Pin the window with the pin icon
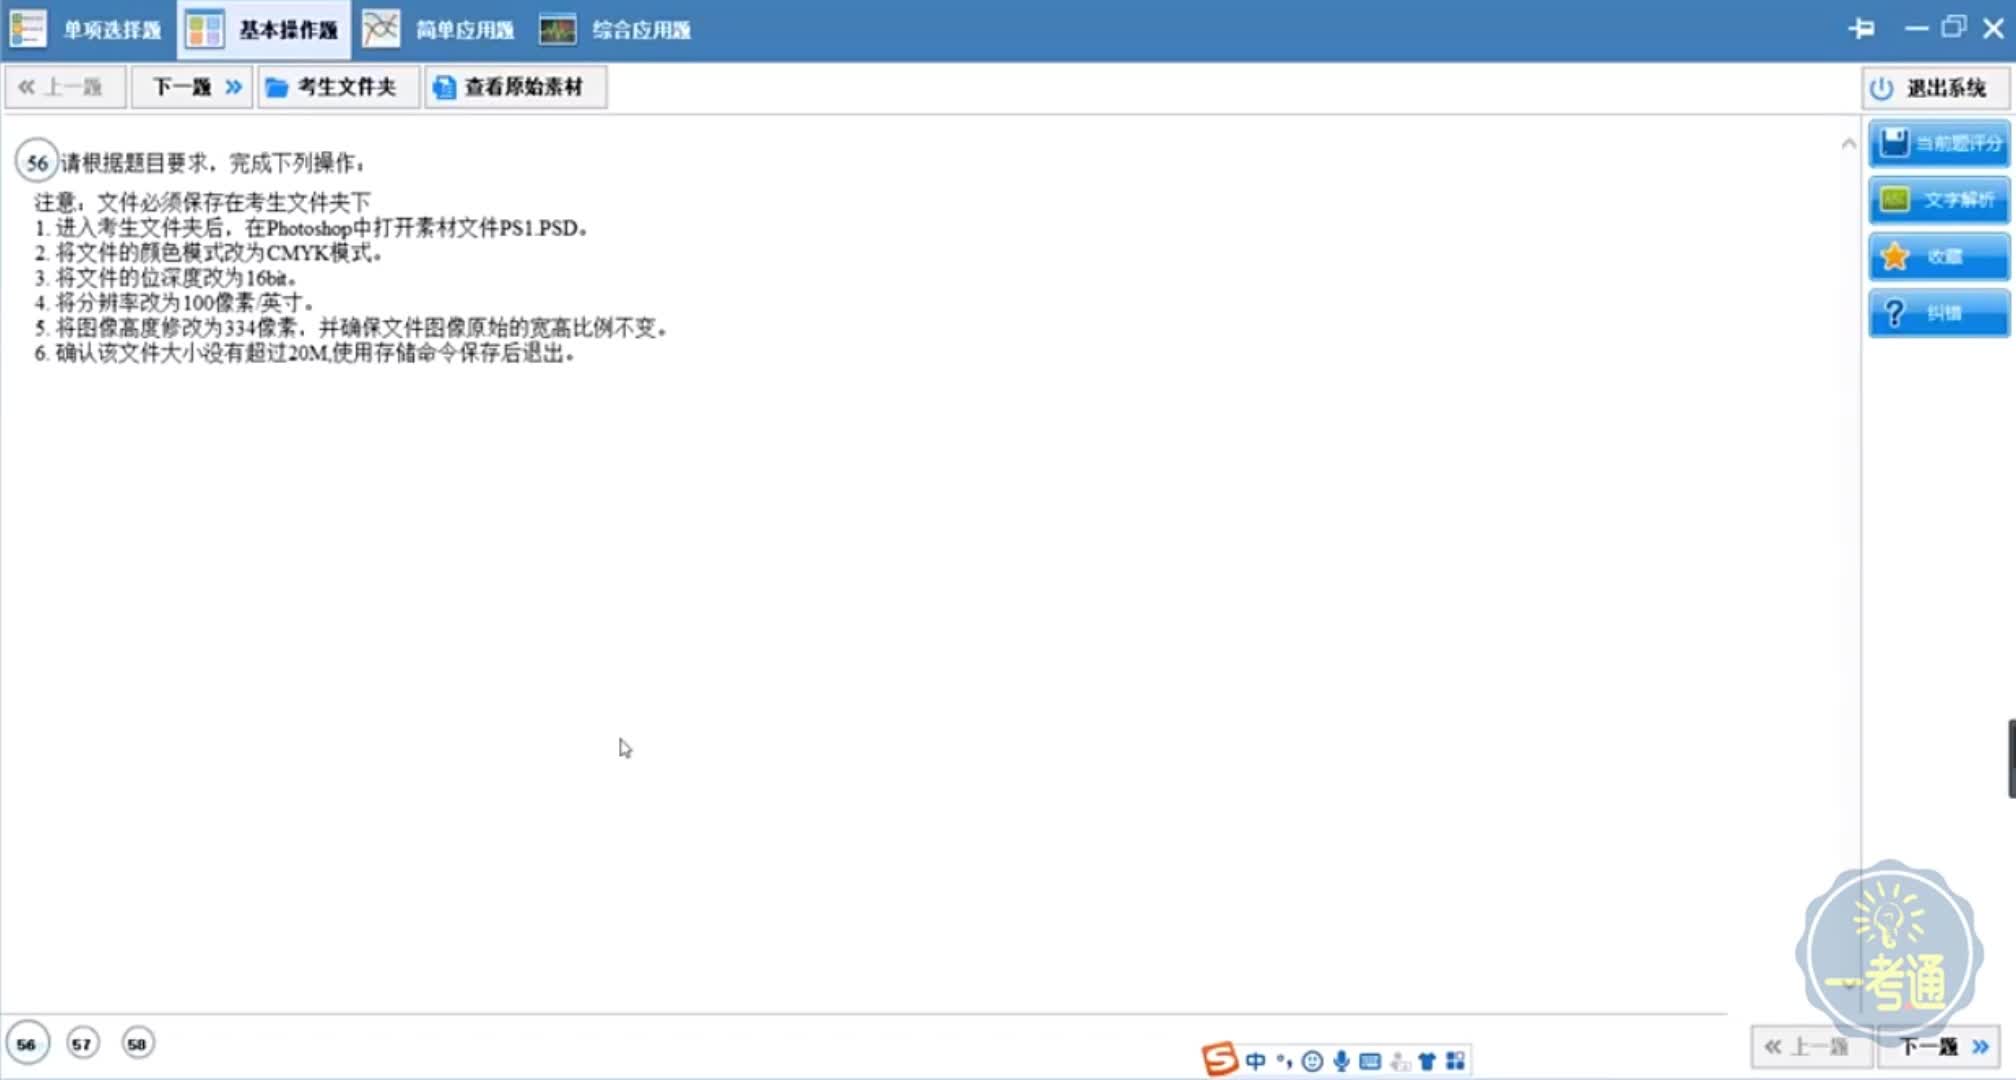 tap(1861, 28)
